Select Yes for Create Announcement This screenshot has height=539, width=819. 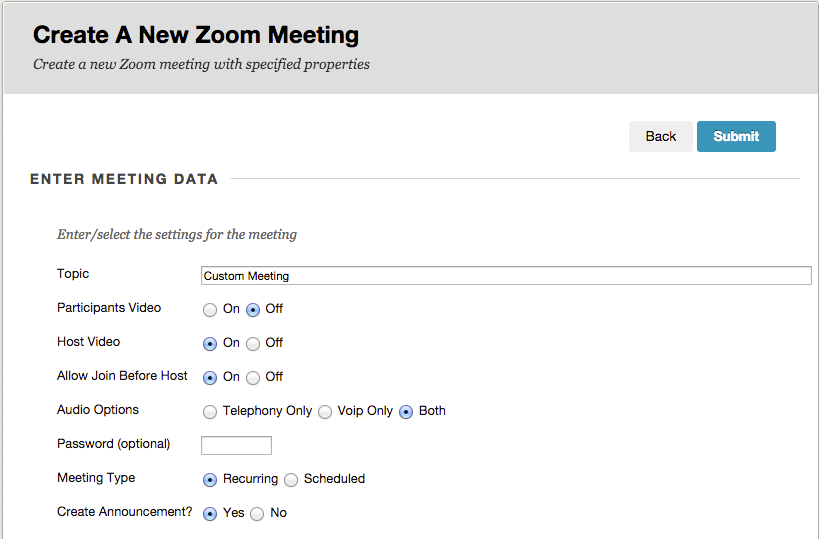[210, 514]
